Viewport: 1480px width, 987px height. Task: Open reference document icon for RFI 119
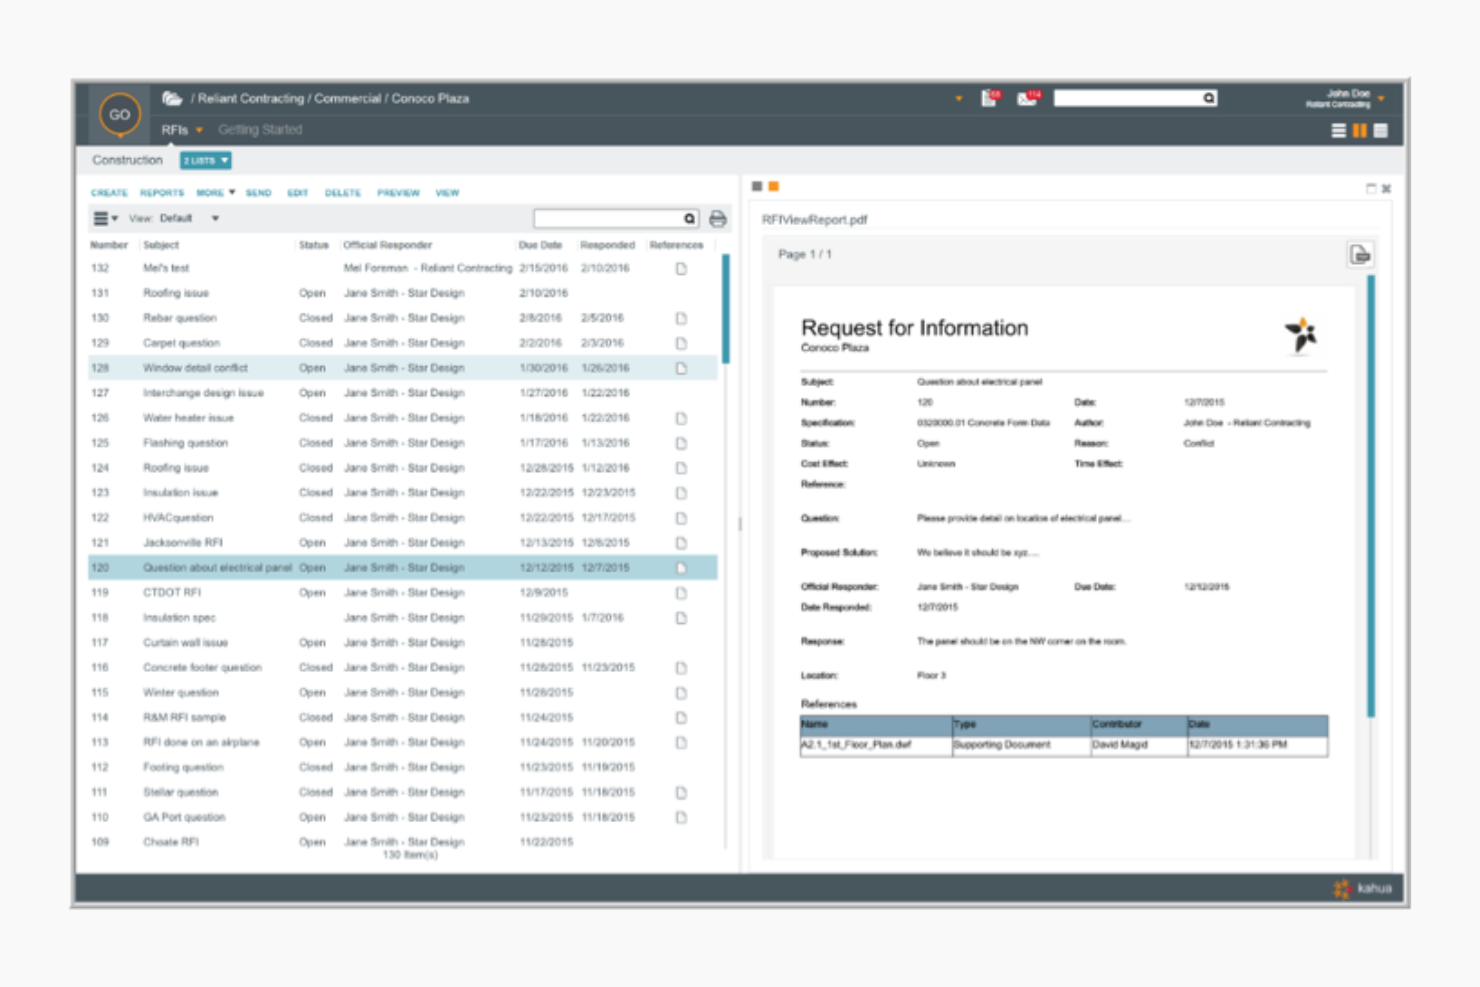[681, 594]
